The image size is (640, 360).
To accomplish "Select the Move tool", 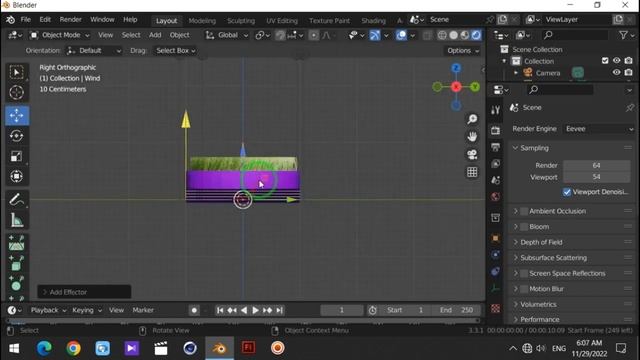I will [17, 116].
